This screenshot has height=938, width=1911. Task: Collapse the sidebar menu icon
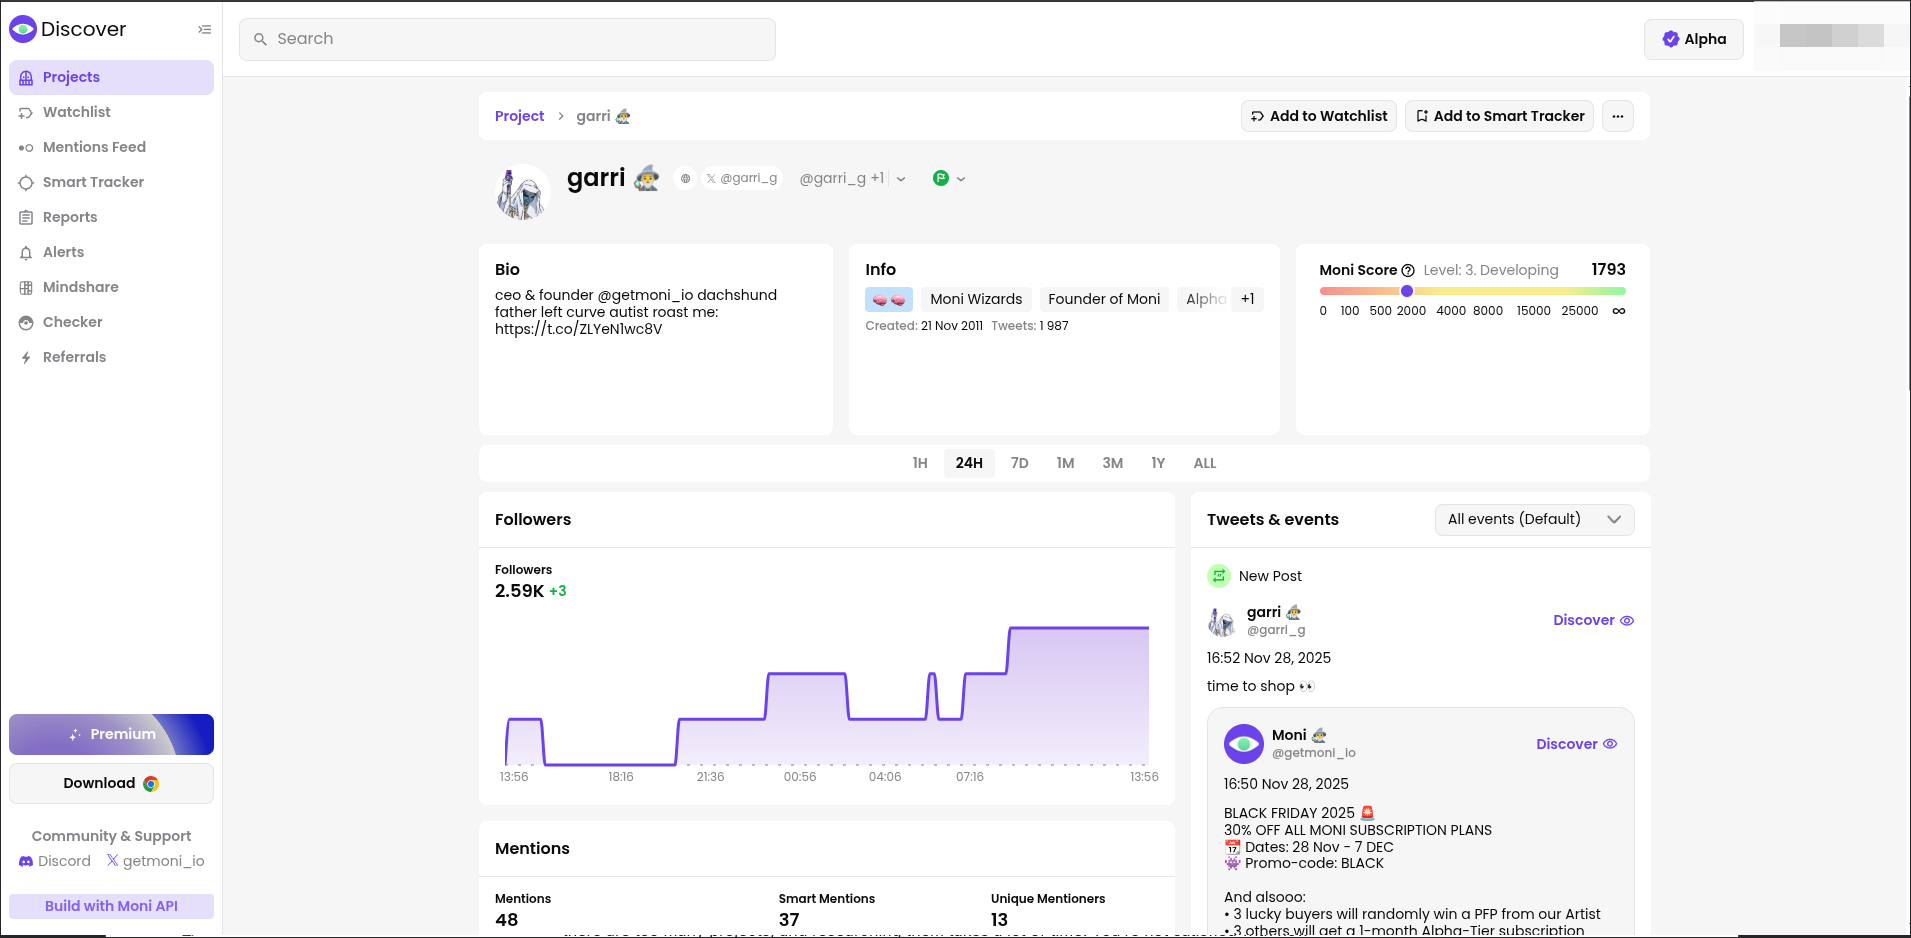tap(204, 30)
